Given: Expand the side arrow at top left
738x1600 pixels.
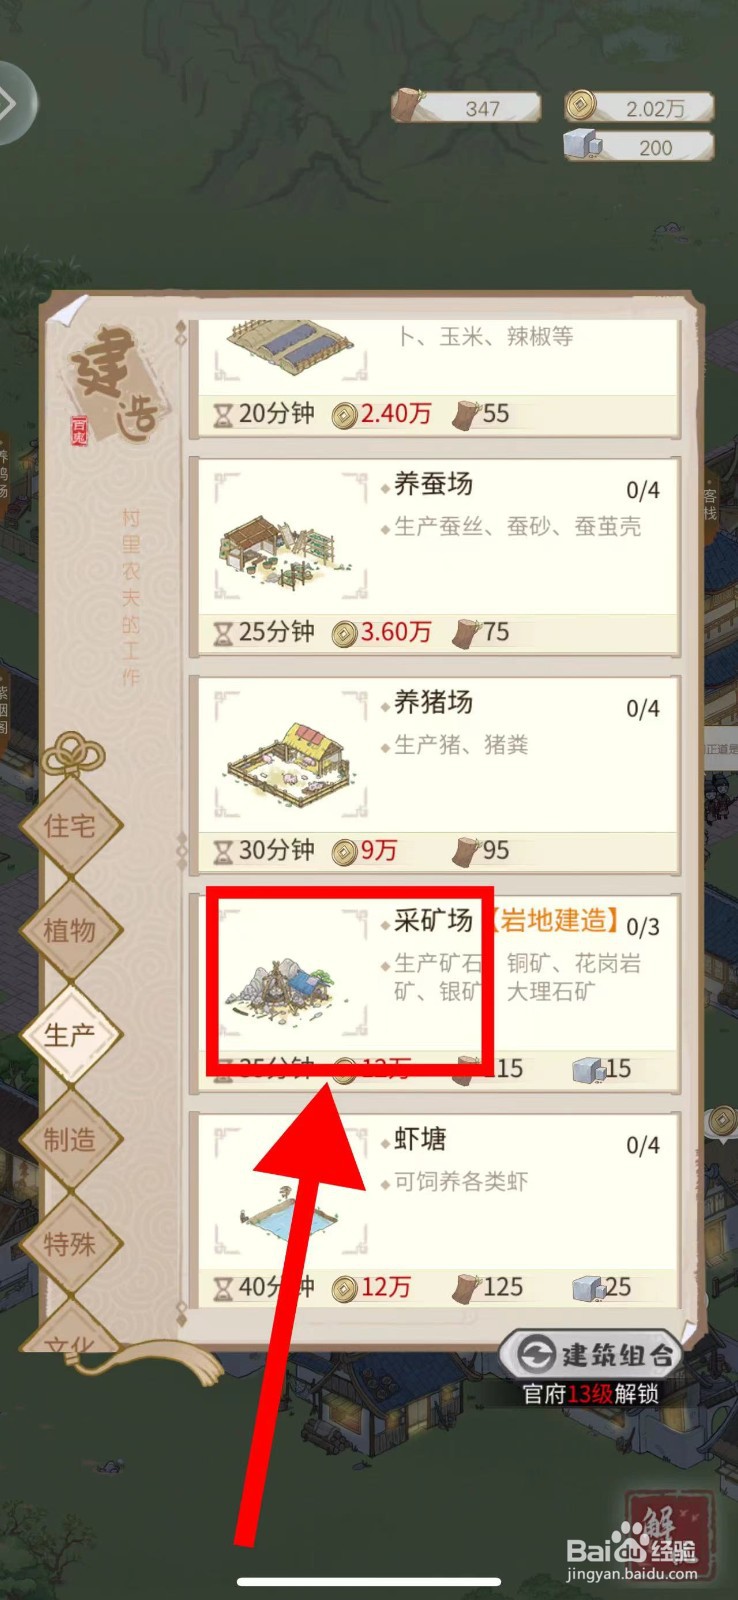Looking at the screenshot, I should click(14, 103).
